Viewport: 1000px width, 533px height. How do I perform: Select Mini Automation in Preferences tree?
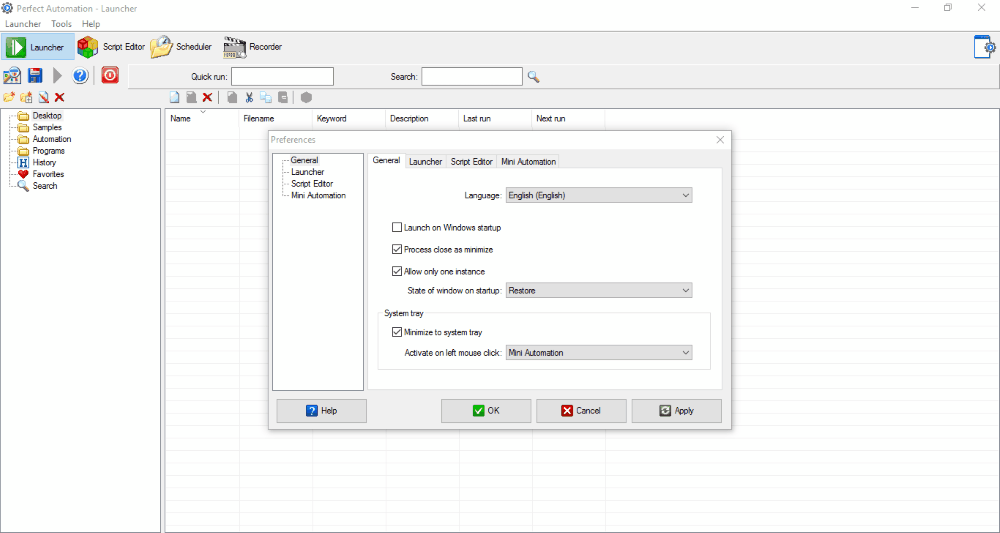coord(318,195)
